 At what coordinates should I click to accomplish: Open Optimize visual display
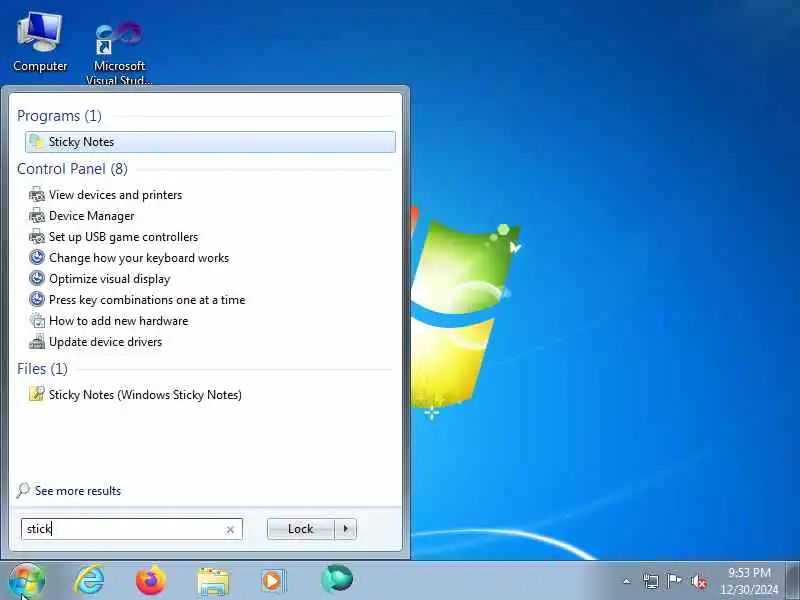pos(109,279)
